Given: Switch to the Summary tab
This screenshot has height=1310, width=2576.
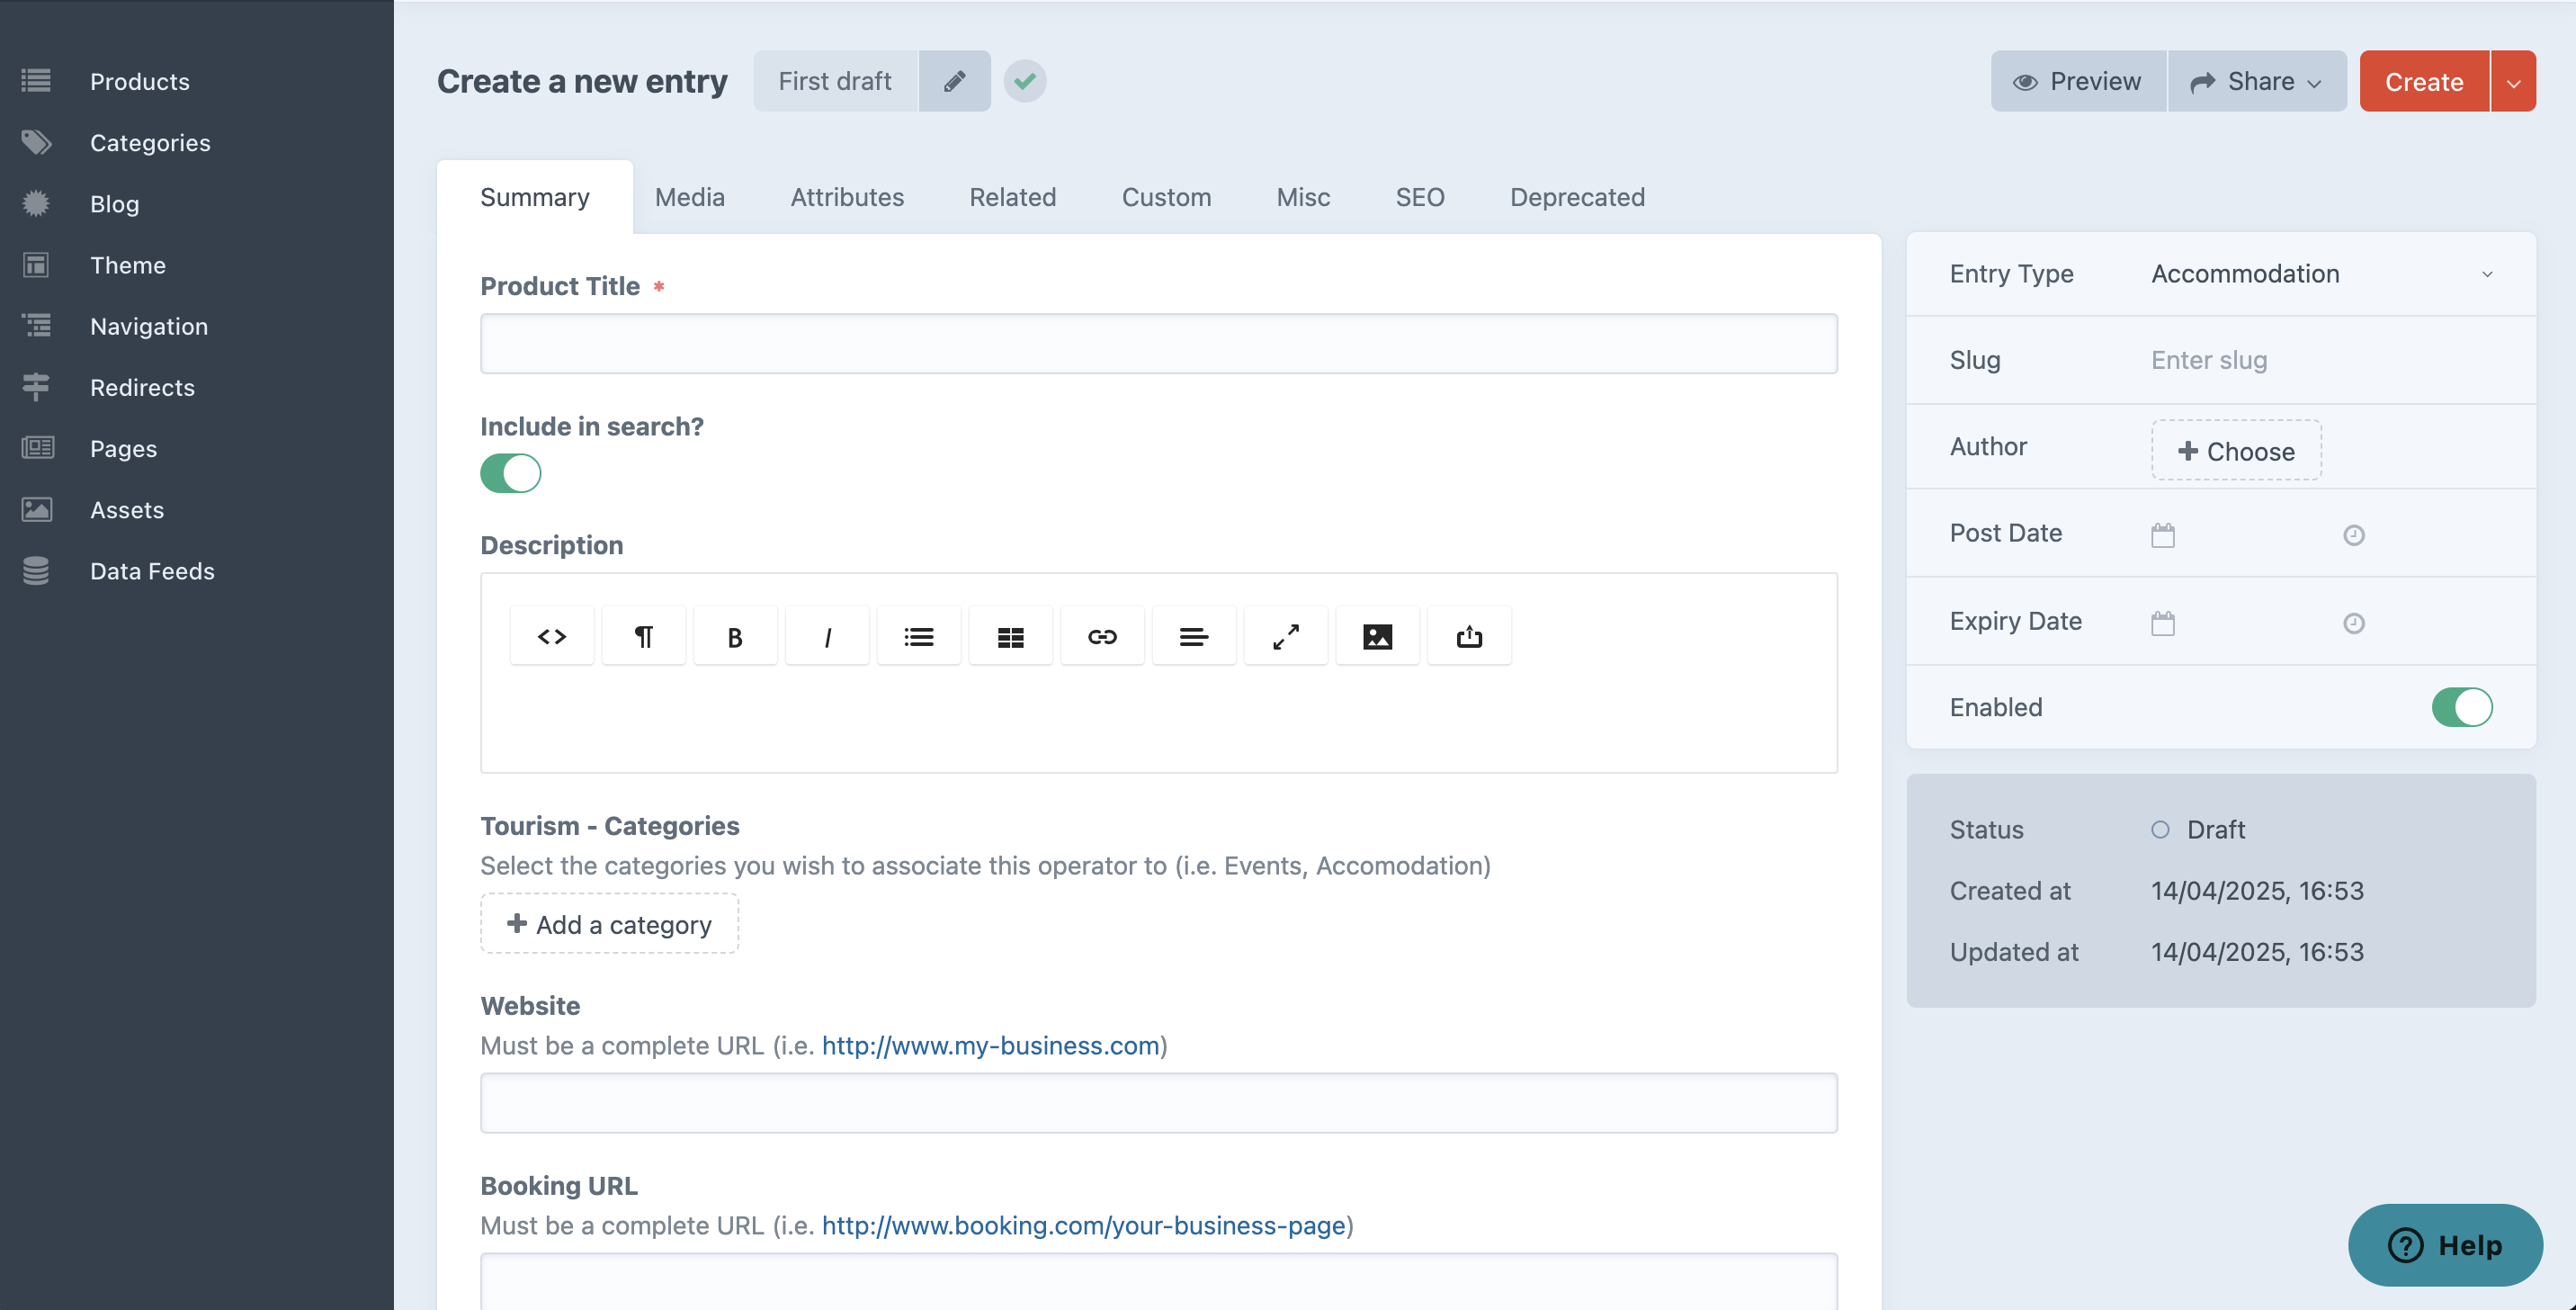Looking at the screenshot, I should click(535, 197).
